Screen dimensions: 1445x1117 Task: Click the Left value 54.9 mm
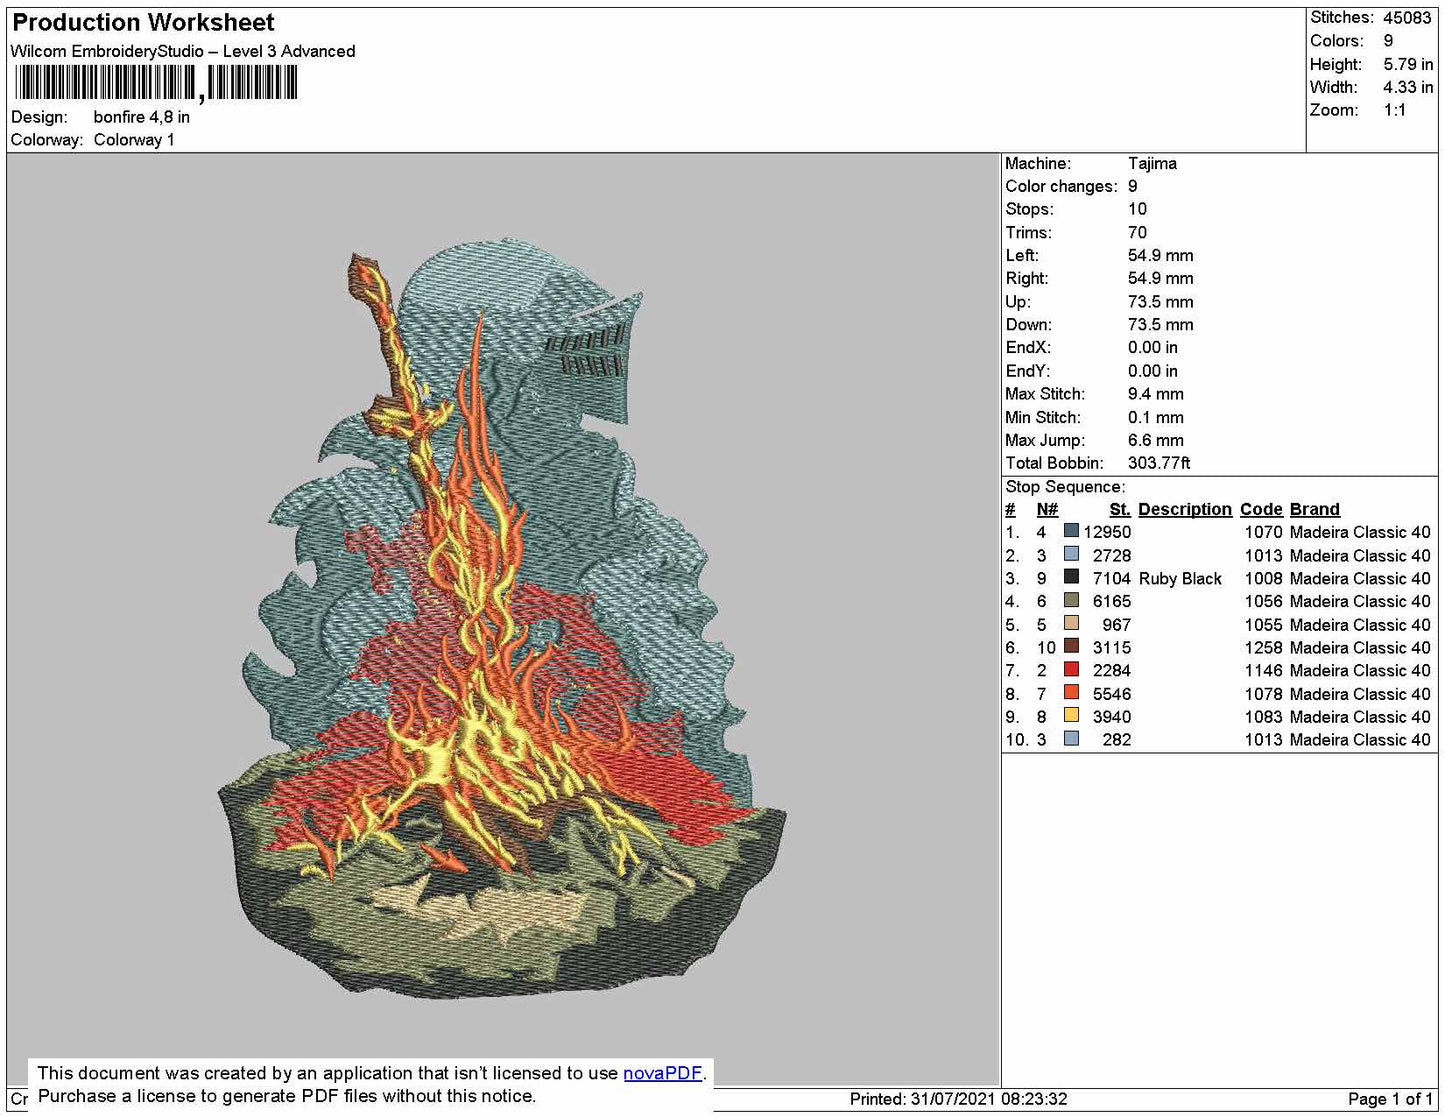(x=1160, y=255)
